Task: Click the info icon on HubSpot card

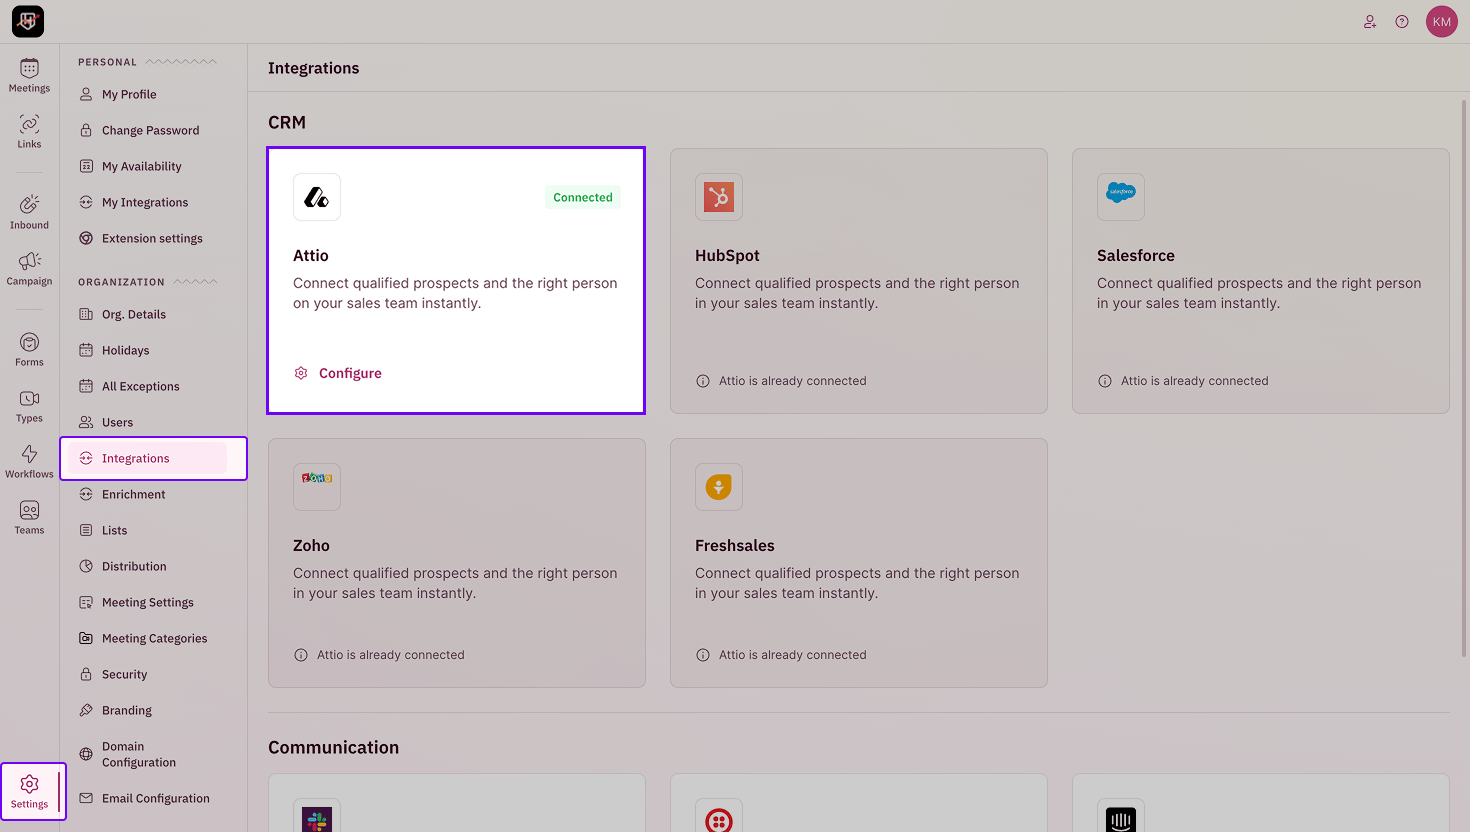Action: pos(703,381)
